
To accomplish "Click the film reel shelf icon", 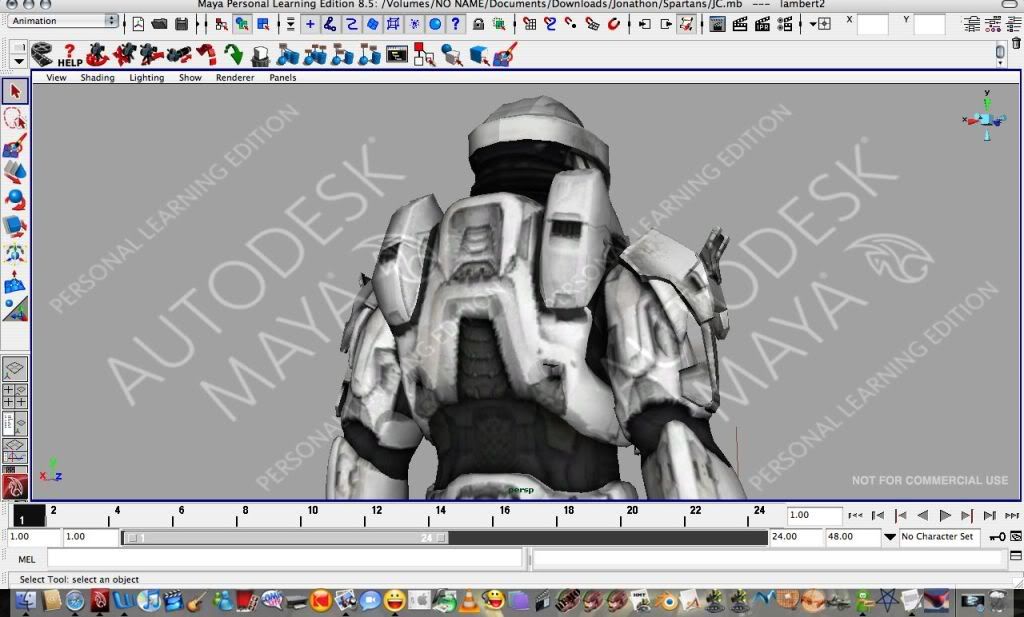I will tap(42, 55).
